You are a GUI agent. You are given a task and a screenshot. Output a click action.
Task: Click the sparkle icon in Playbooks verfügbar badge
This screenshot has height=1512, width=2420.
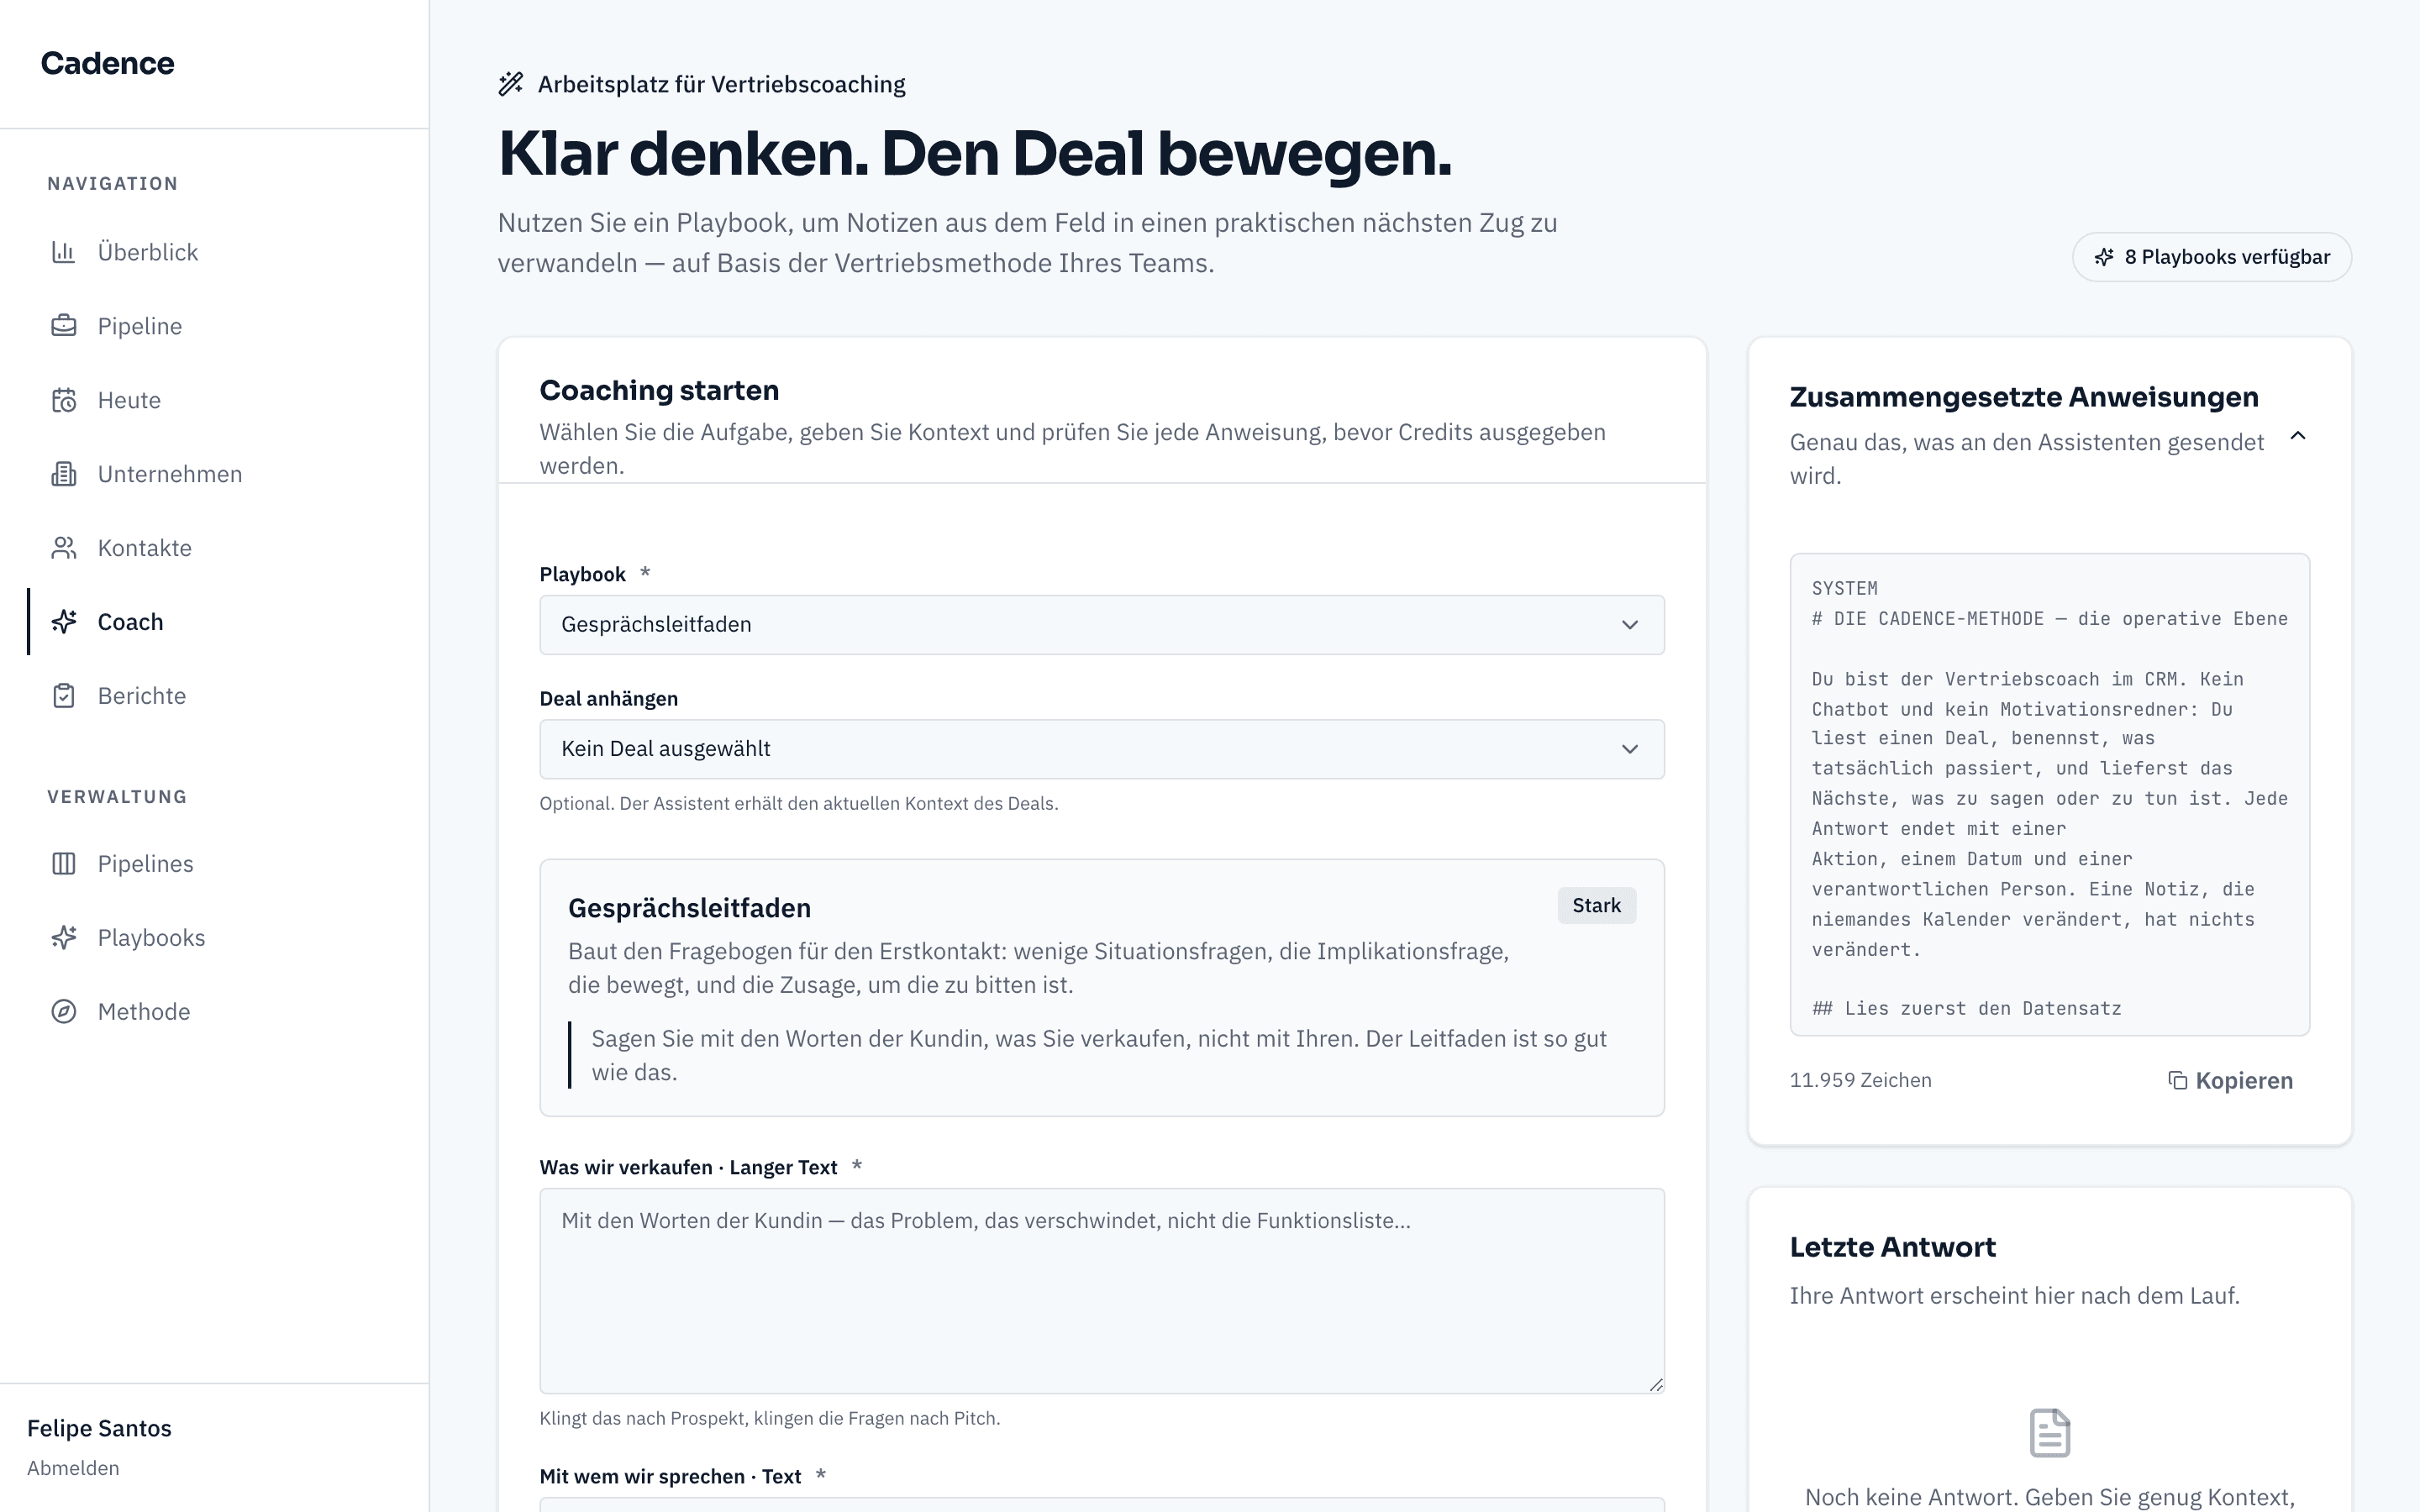click(2104, 257)
